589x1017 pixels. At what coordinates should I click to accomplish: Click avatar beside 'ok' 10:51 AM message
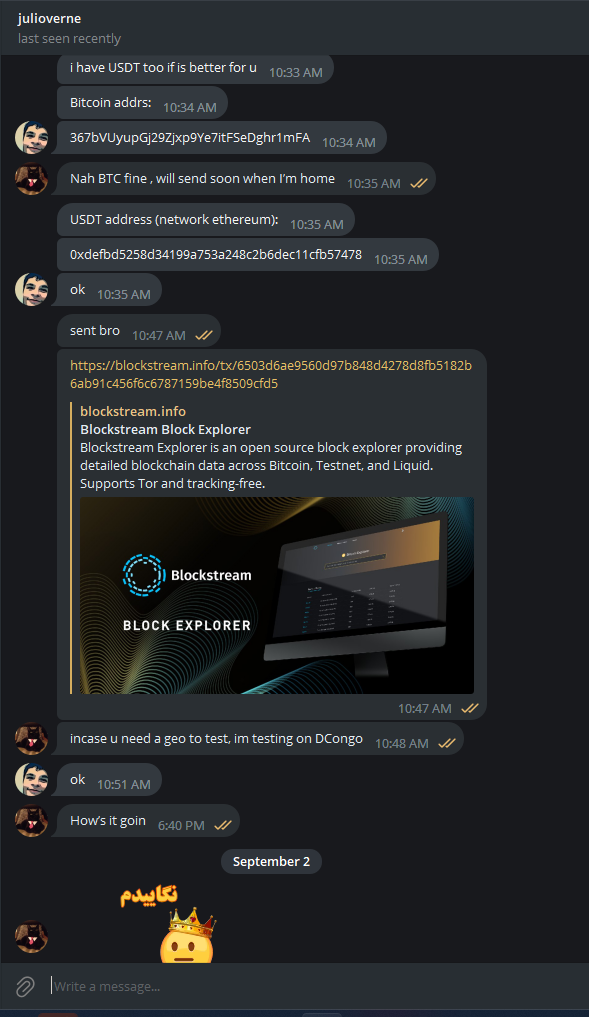point(32,780)
